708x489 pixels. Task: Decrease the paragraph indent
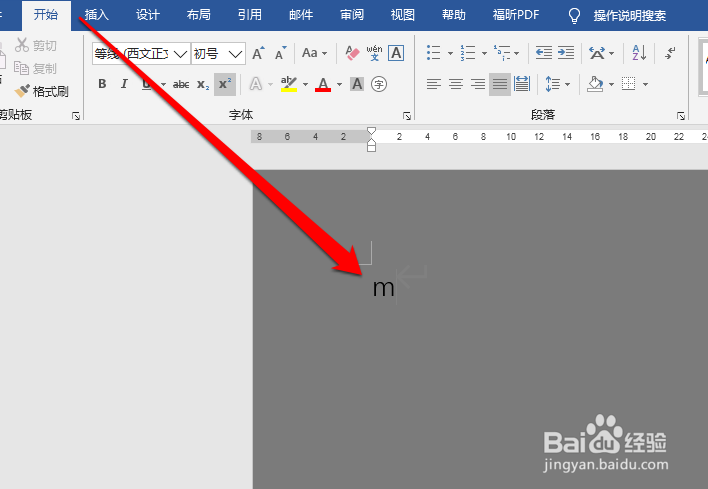[544, 53]
